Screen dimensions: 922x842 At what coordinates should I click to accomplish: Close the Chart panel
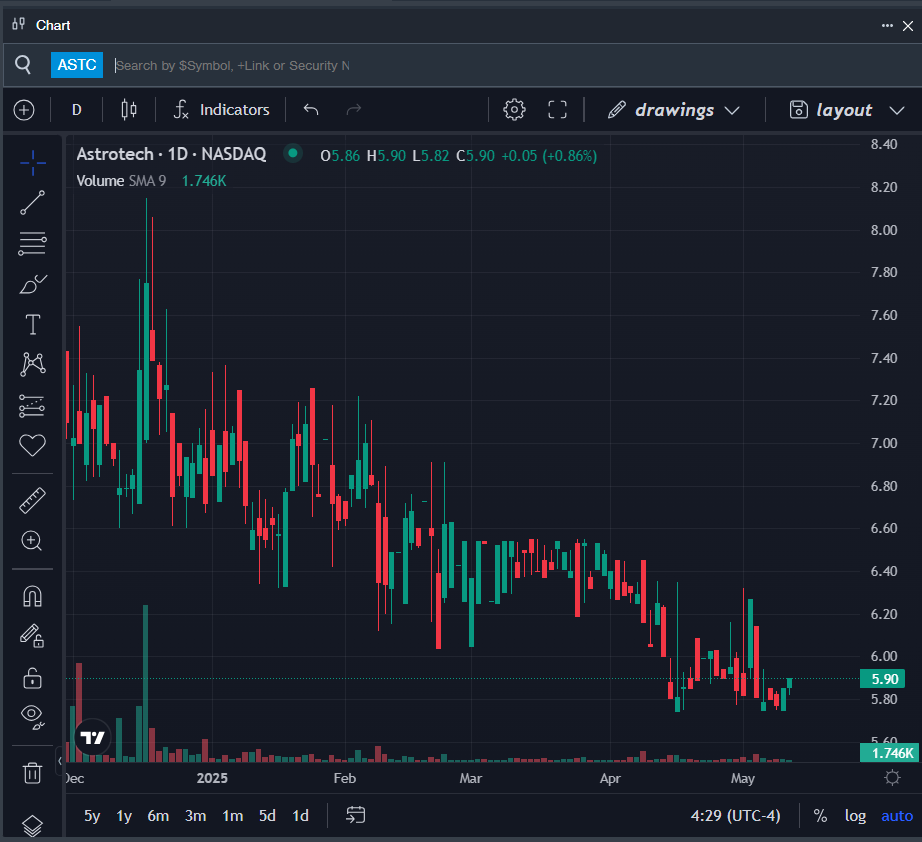(908, 26)
